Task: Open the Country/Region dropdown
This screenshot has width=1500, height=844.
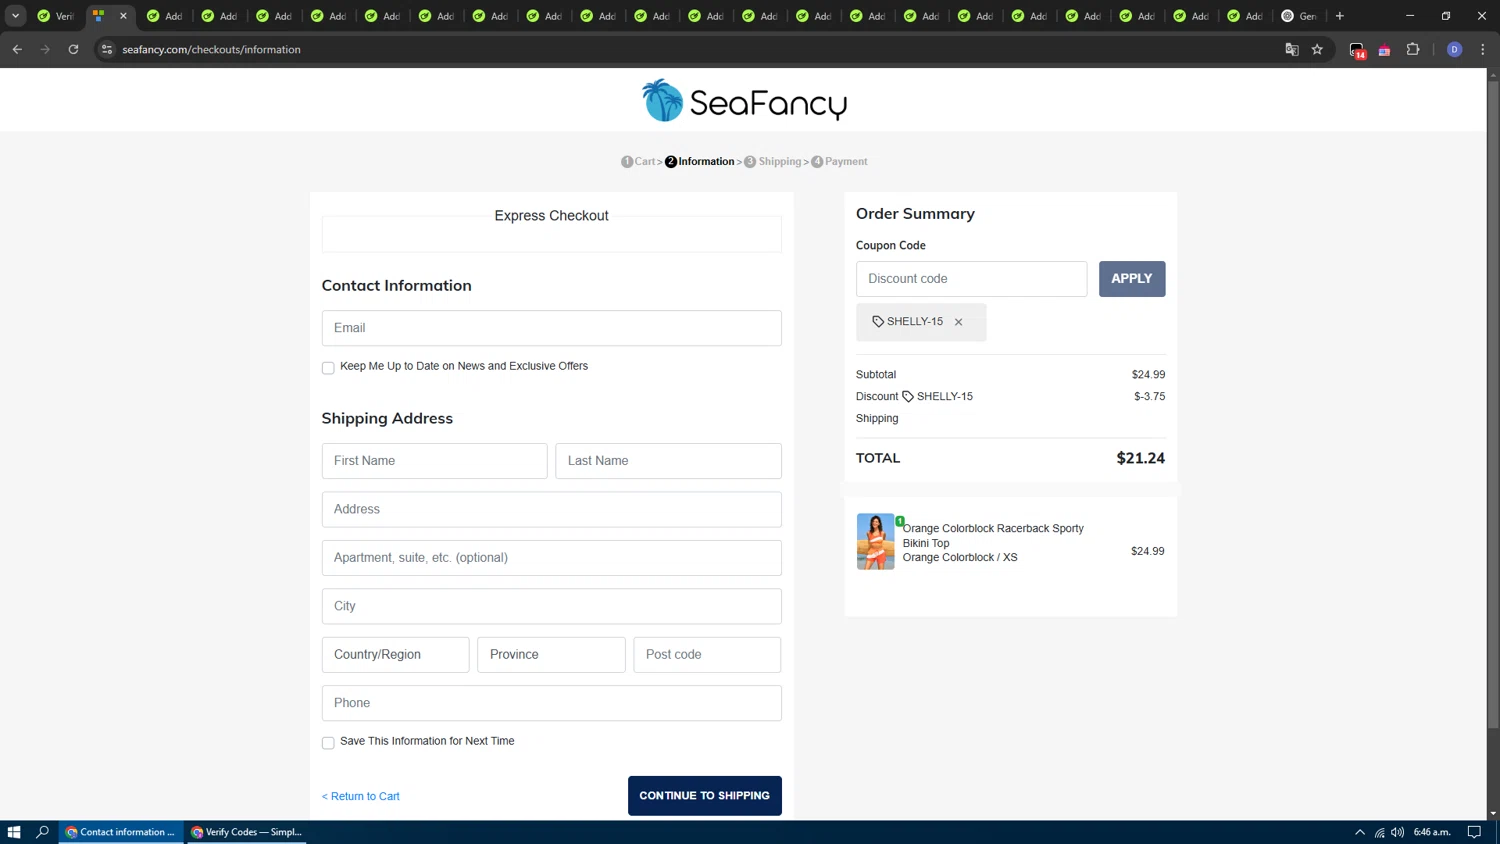Action: [x=395, y=655]
